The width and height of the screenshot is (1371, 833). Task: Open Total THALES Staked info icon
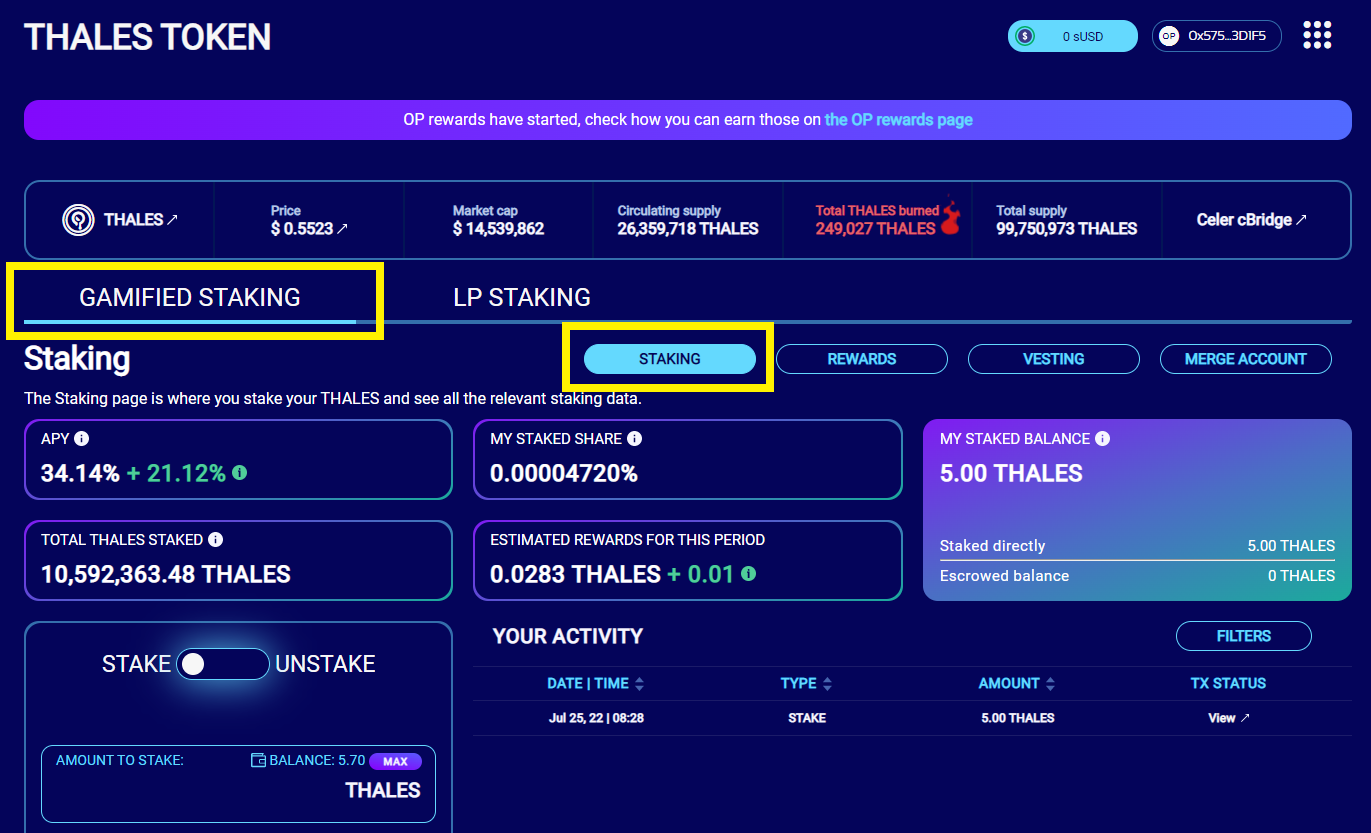click(x=216, y=540)
